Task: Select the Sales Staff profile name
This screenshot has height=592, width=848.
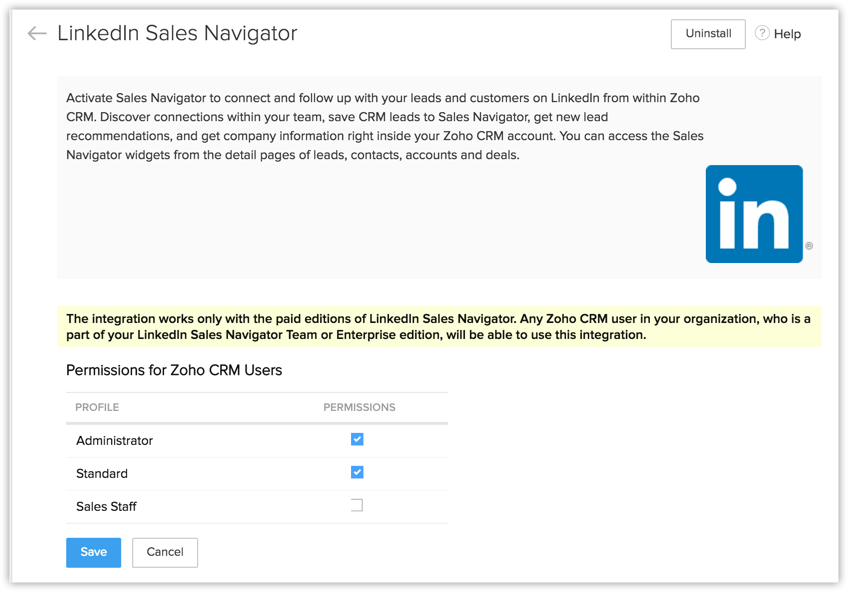Action: tap(106, 506)
